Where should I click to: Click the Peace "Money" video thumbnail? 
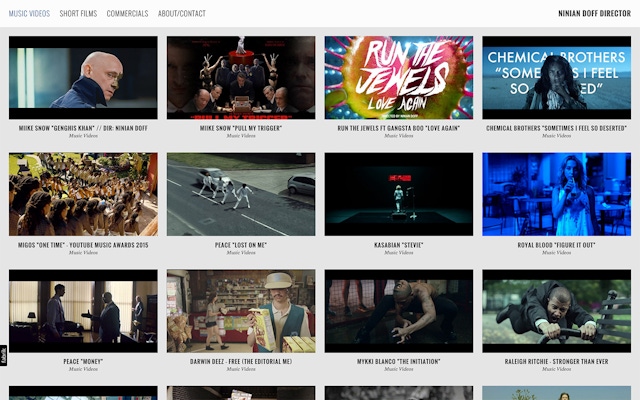pyautogui.click(x=83, y=311)
